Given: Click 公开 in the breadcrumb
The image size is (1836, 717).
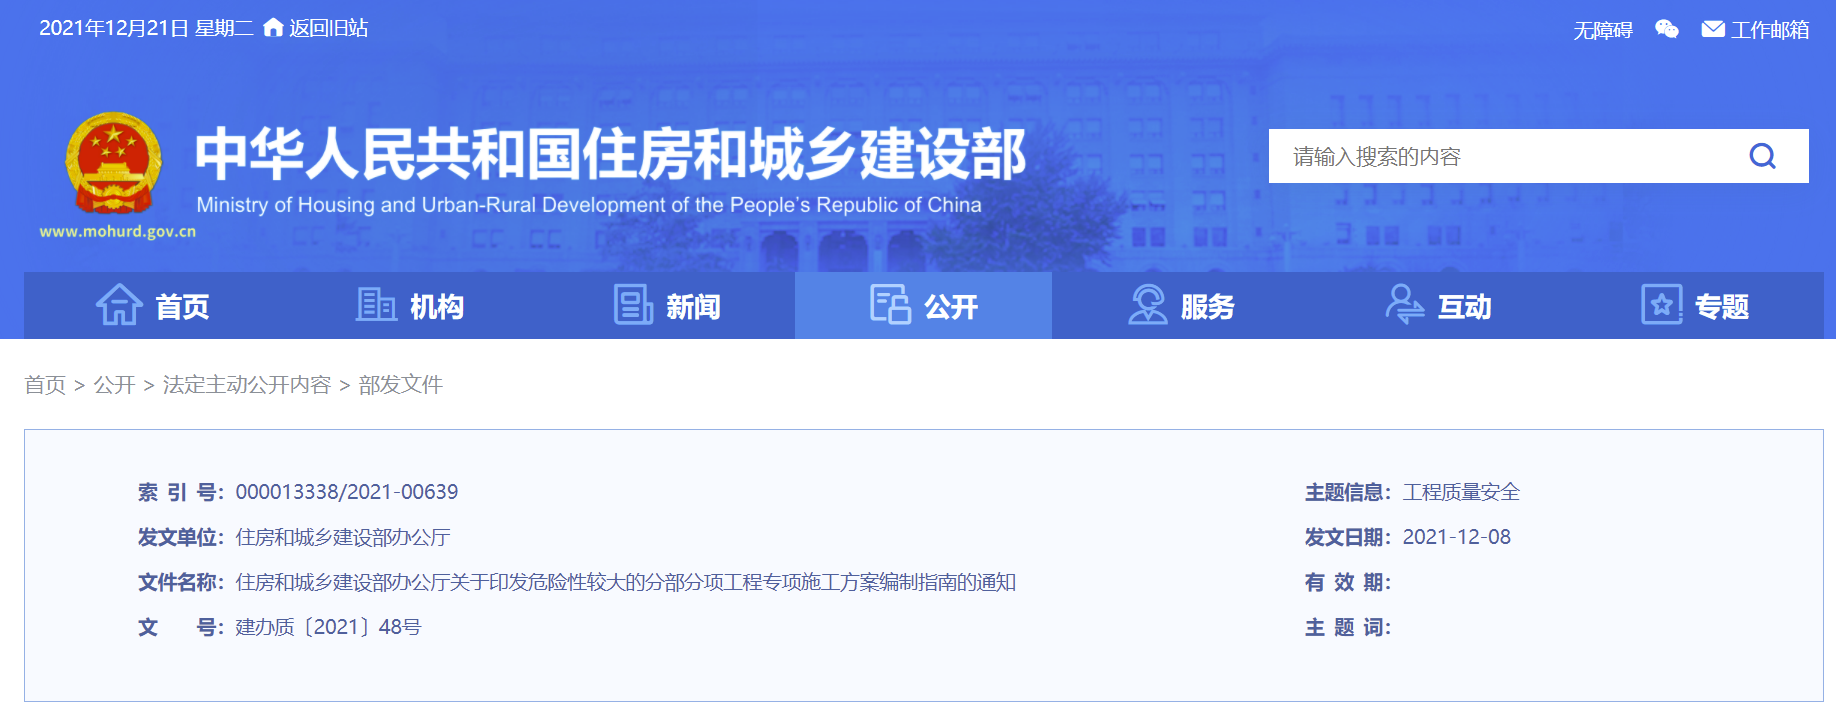Looking at the screenshot, I should point(114,385).
